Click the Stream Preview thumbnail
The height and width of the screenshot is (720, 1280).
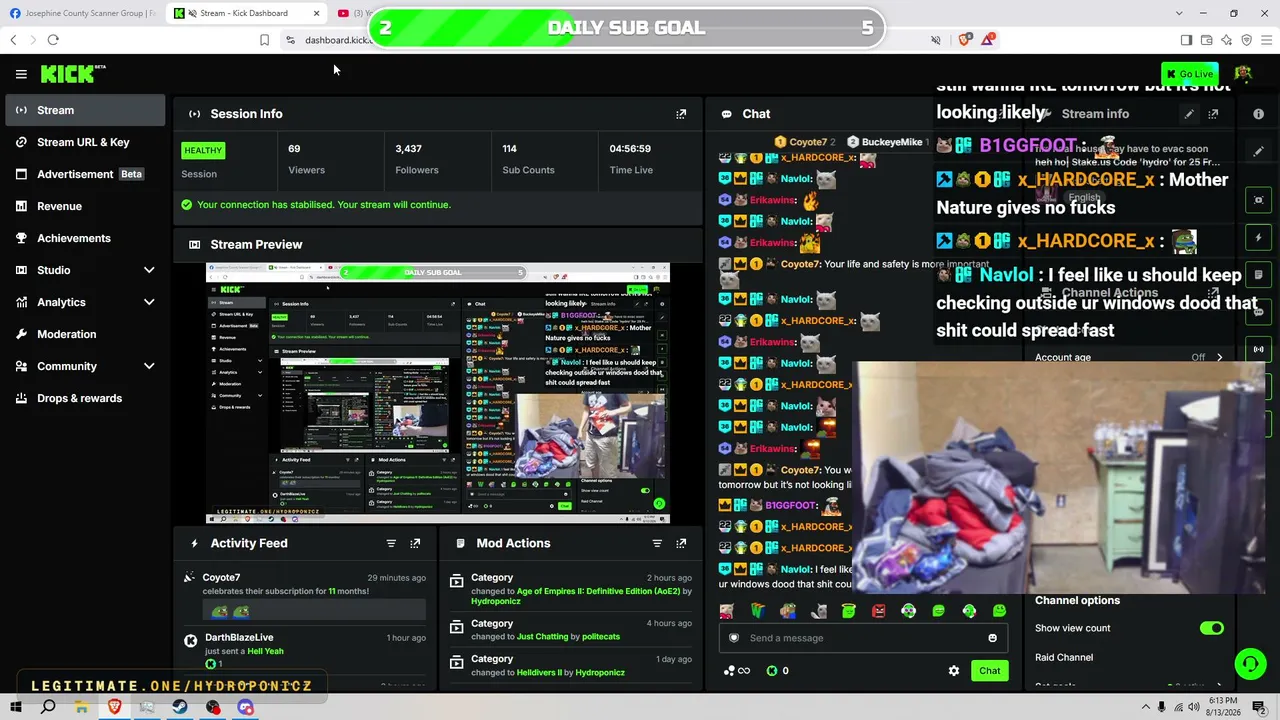coord(438,393)
